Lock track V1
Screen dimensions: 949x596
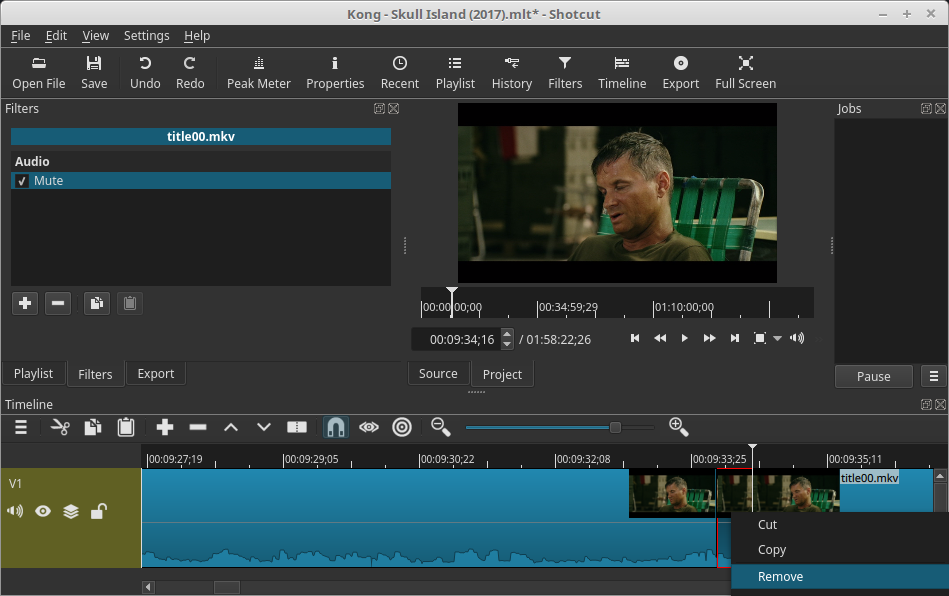tap(99, 511)
